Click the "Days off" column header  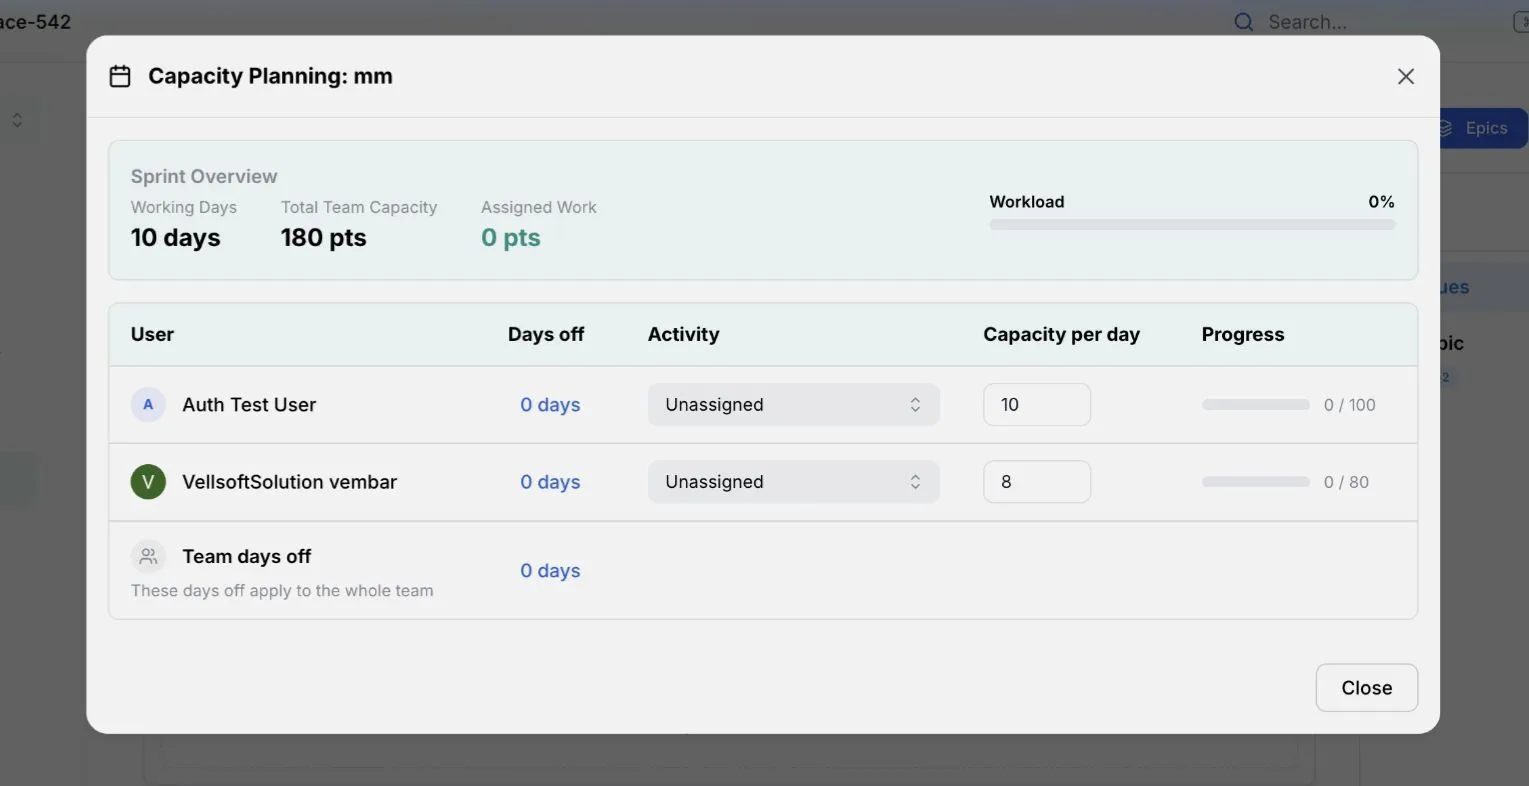(546, 335)
